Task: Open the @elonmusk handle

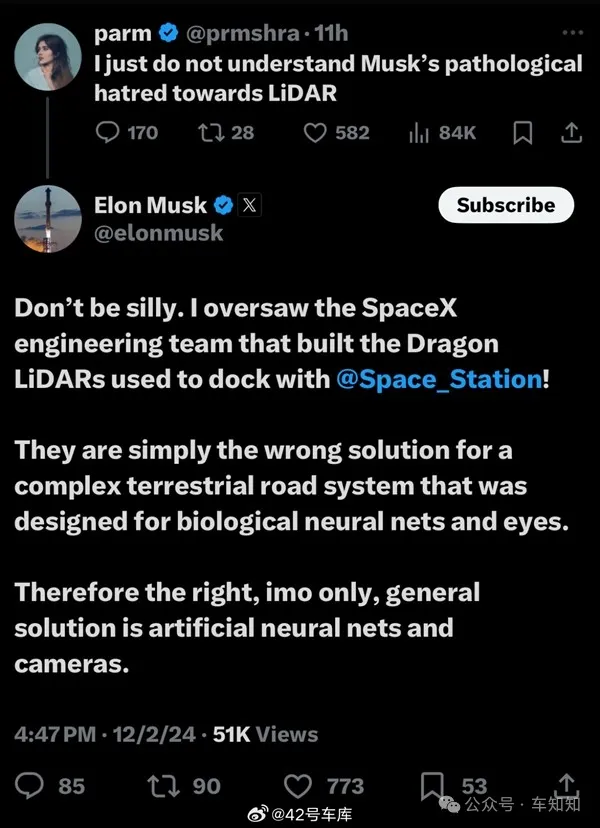Action: tap(158, 233)
